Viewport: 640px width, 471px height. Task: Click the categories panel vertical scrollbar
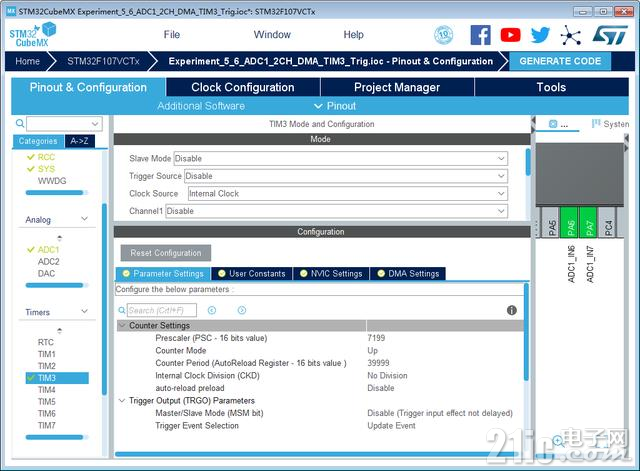coord(104,299)
